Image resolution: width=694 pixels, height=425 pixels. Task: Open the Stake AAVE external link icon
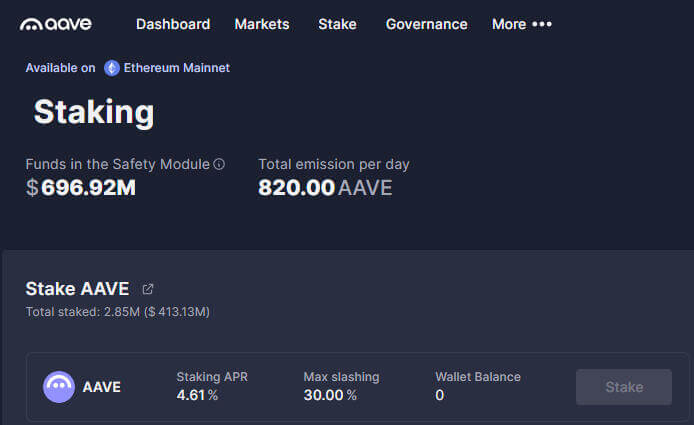point(148,289)
